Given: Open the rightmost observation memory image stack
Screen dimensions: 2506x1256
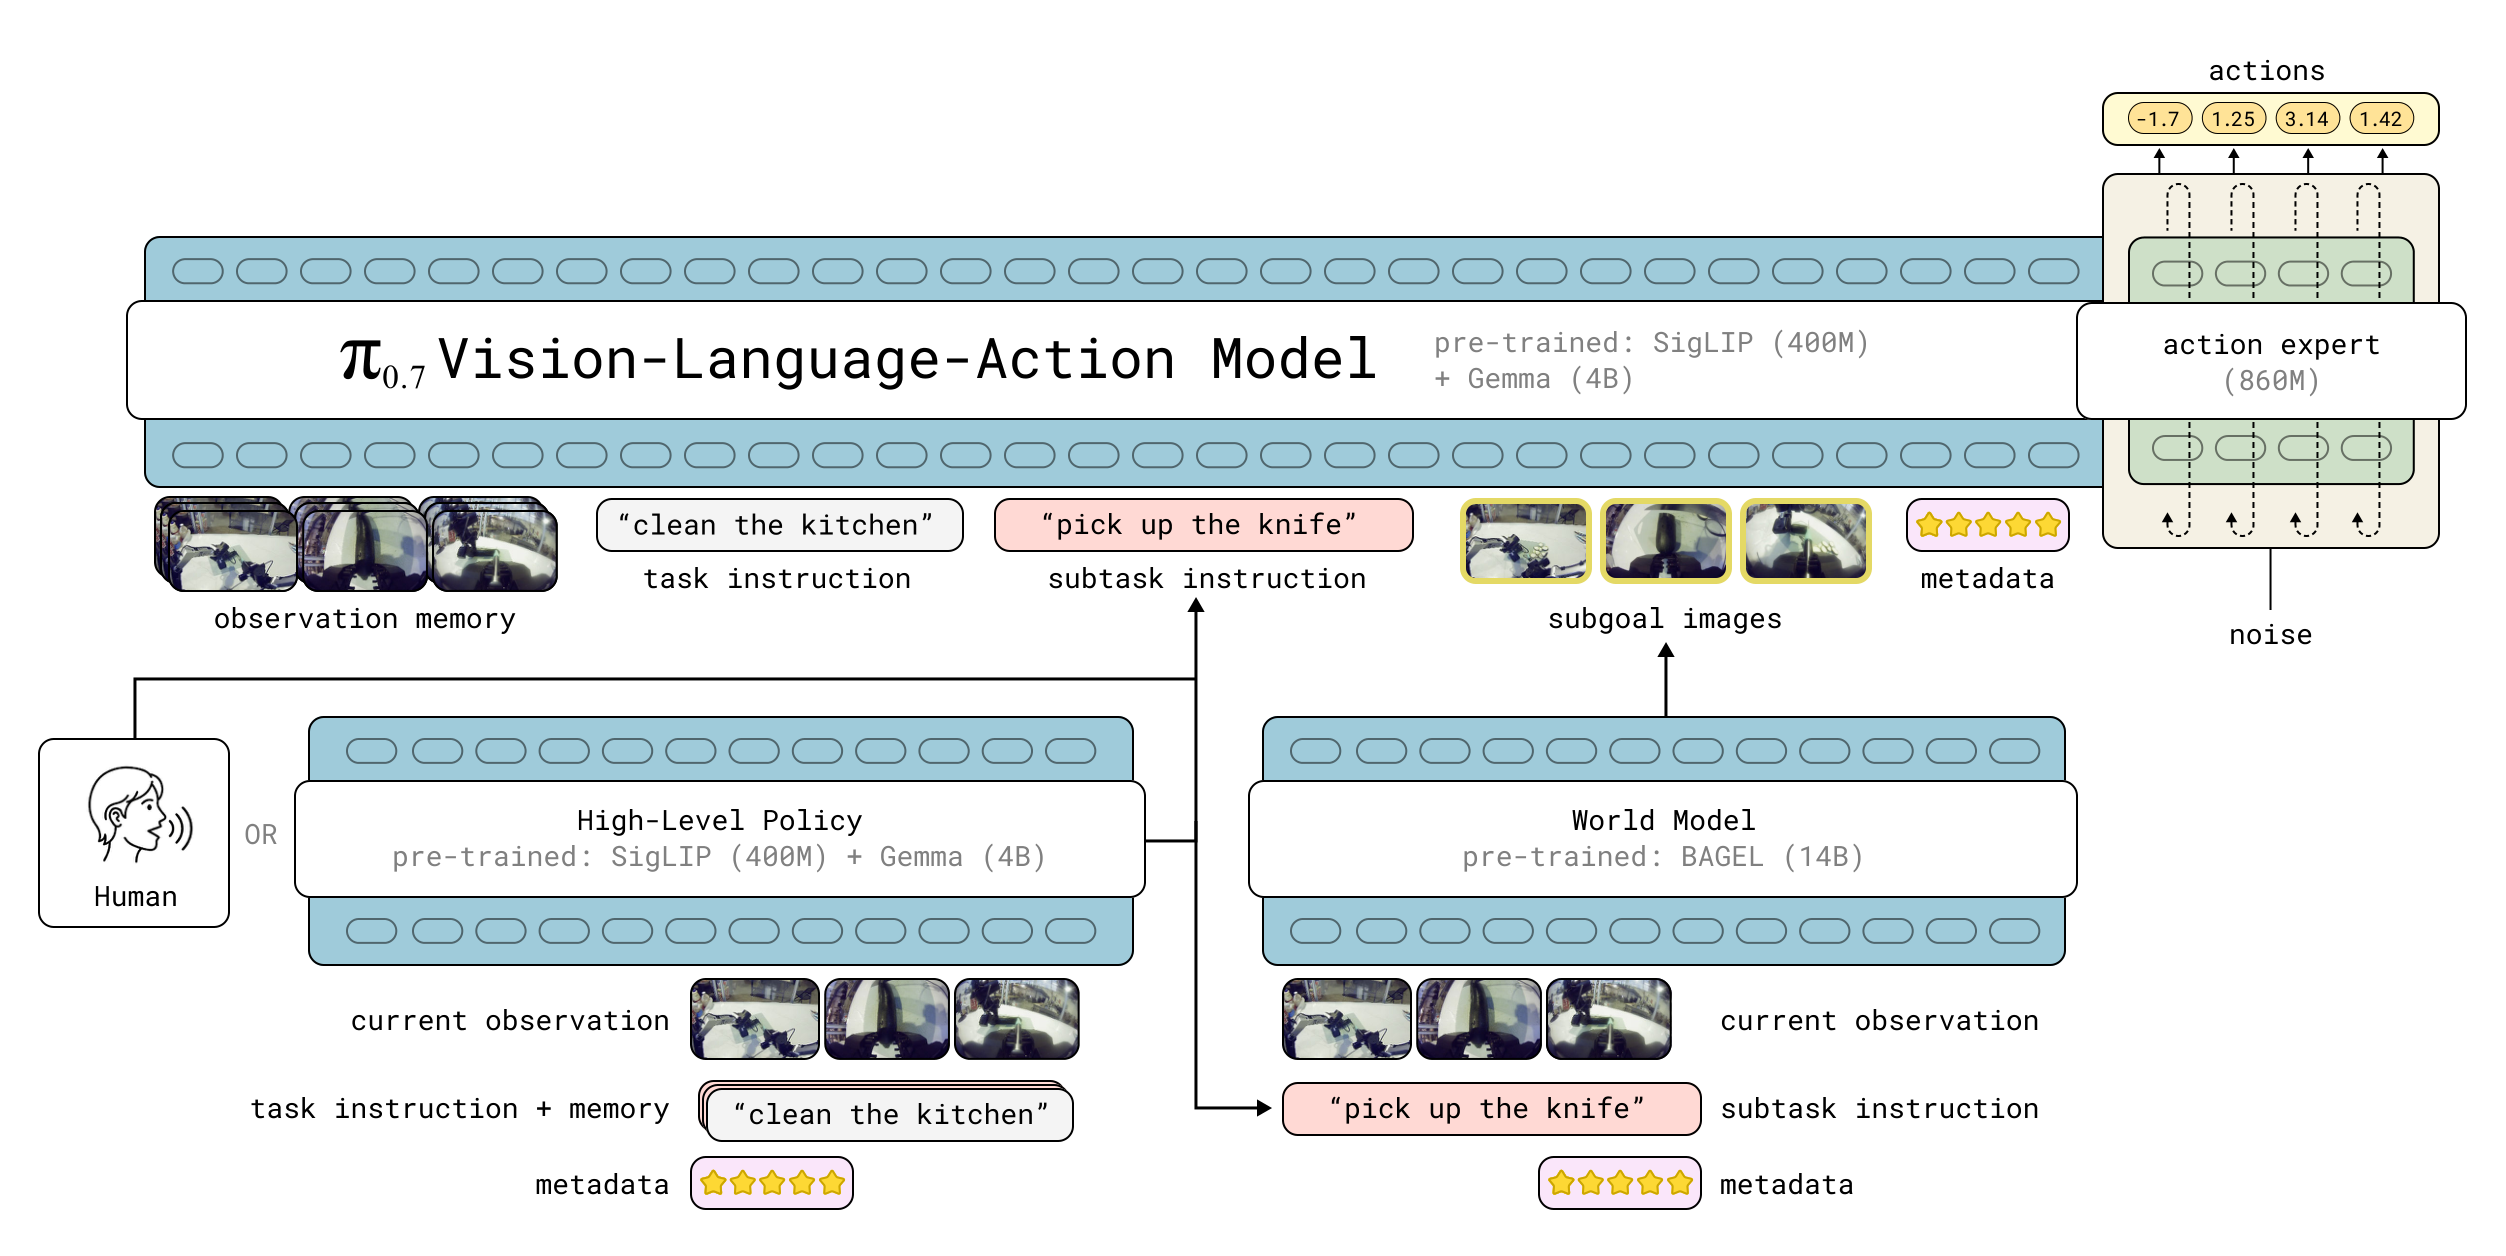Looking at the screenshot, I should 489,544.
